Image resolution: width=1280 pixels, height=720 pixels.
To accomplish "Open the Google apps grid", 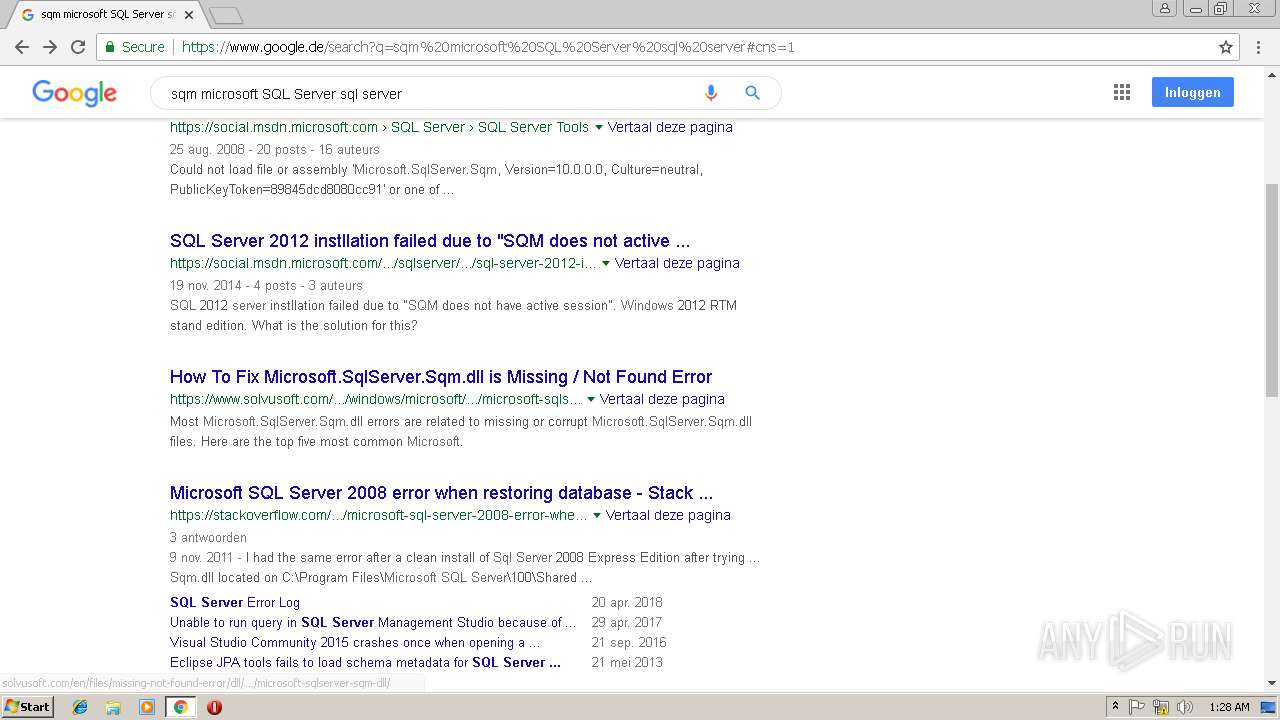I will [x=1122, y=92].
